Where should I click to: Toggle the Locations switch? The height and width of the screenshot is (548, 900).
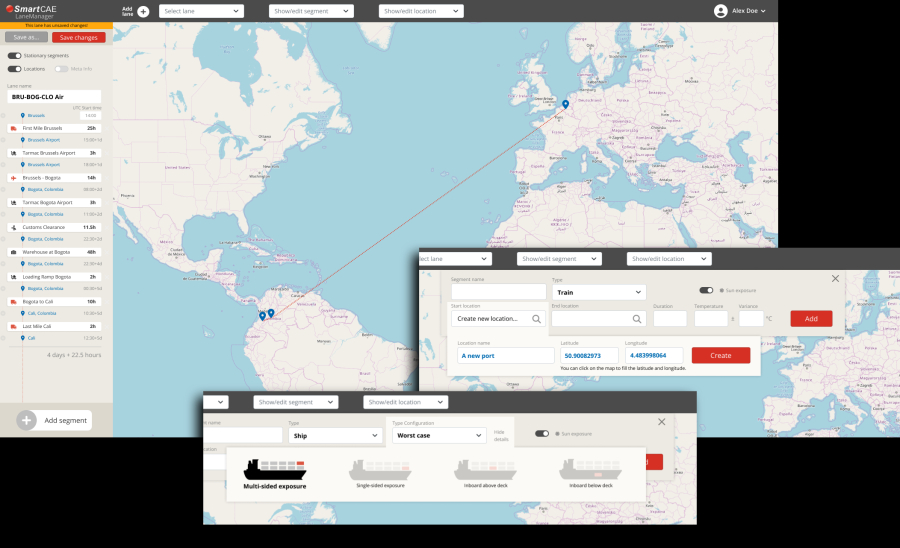(14, 69)
